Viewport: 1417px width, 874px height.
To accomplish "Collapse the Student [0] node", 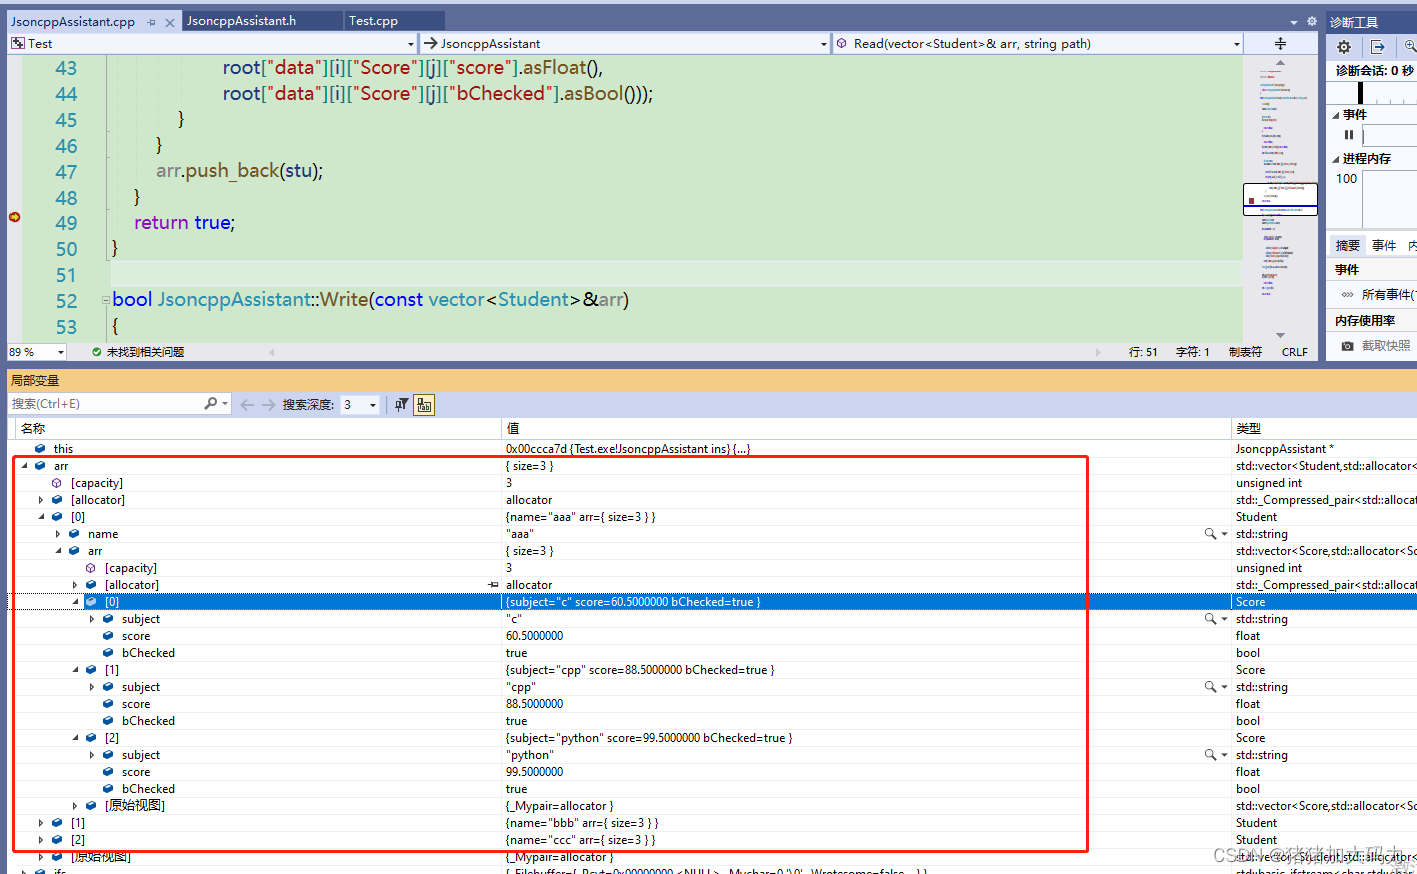I will 41,517.
